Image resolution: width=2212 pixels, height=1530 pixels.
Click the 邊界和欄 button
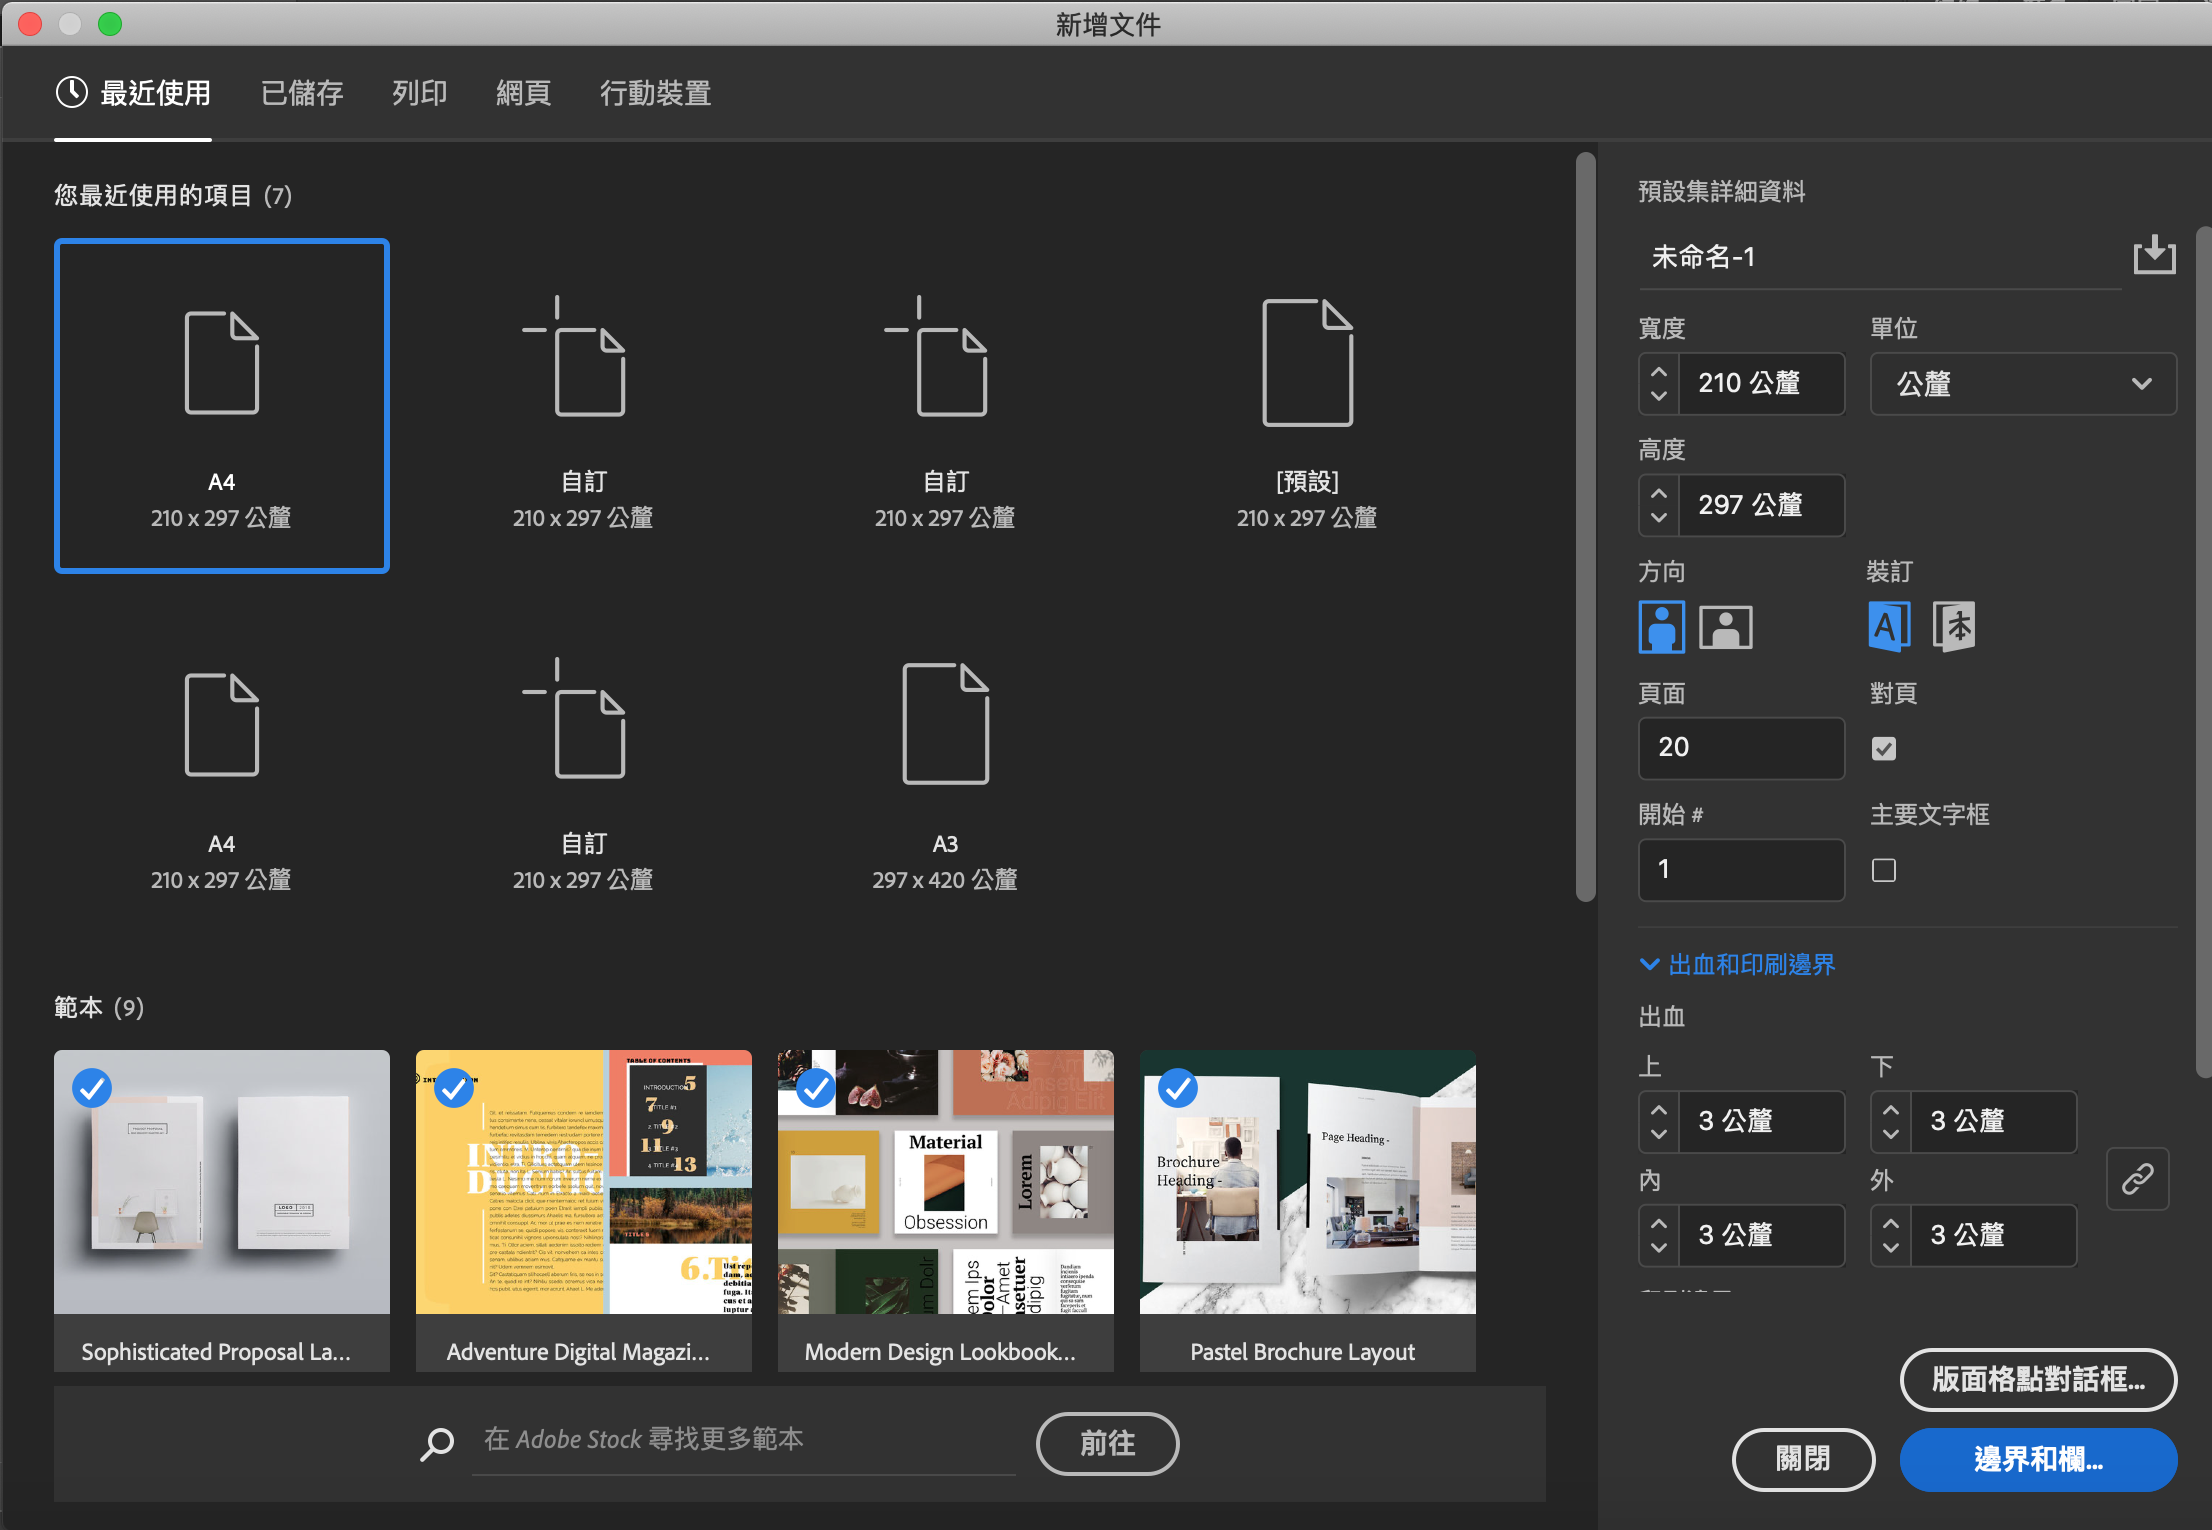click(2037, 1459)
